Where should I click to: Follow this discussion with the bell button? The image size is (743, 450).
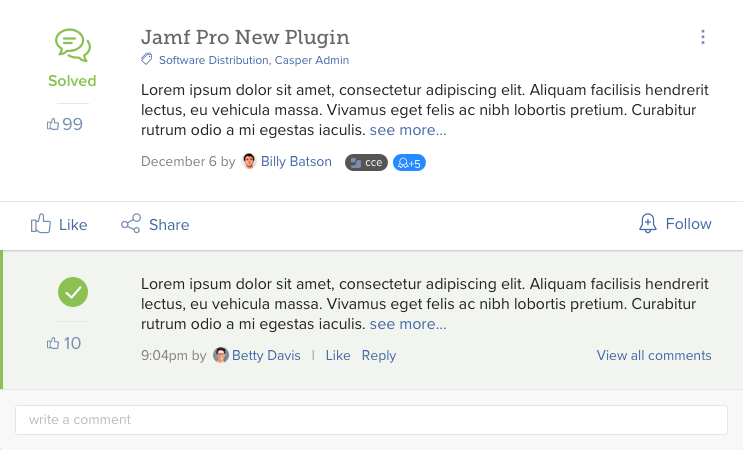click(675, 223)
